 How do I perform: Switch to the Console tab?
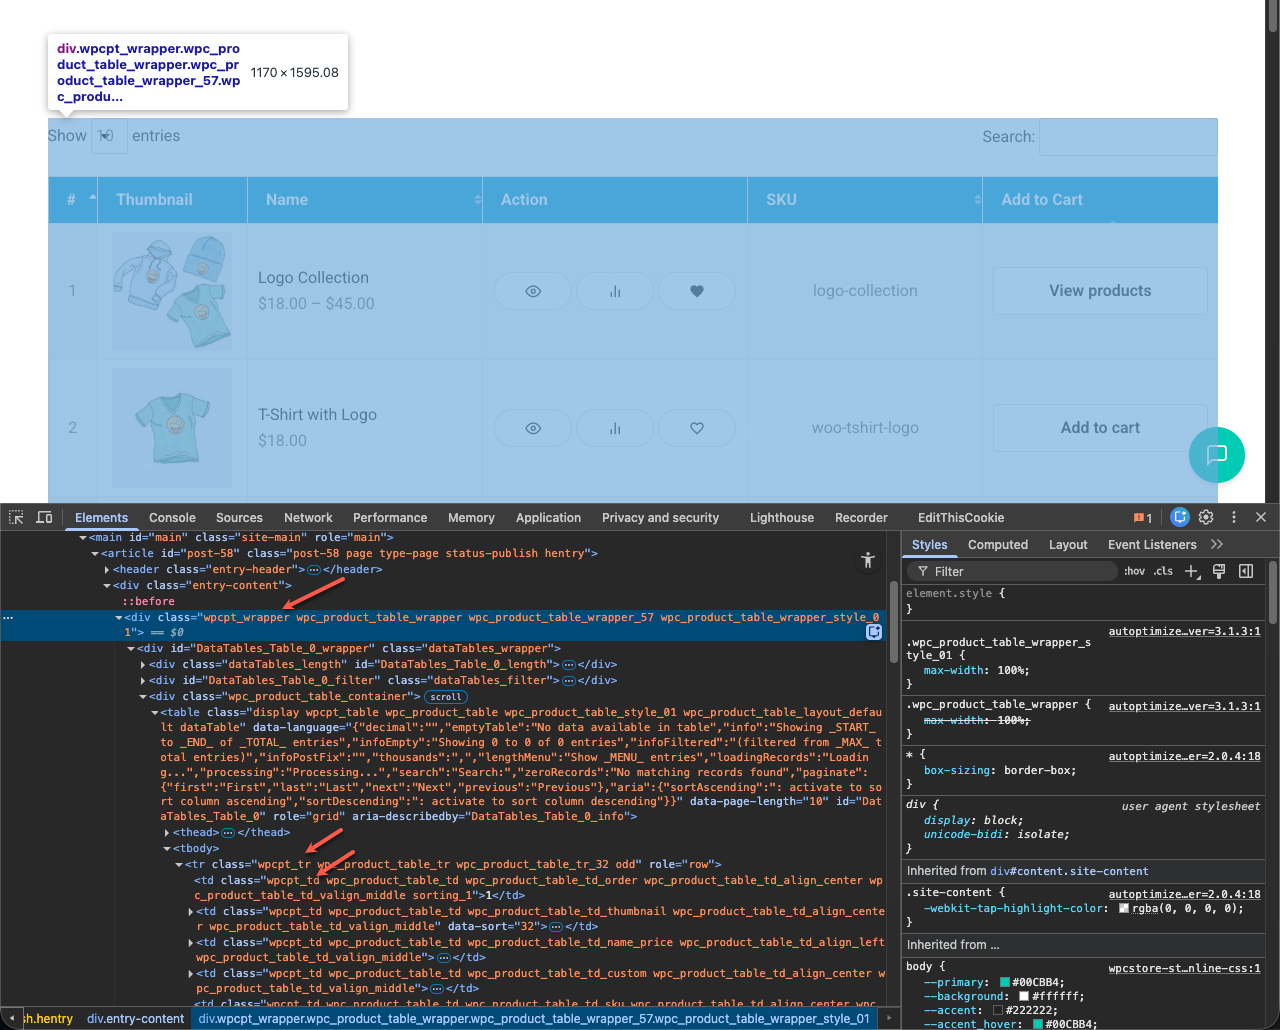(x=172, y=518)
